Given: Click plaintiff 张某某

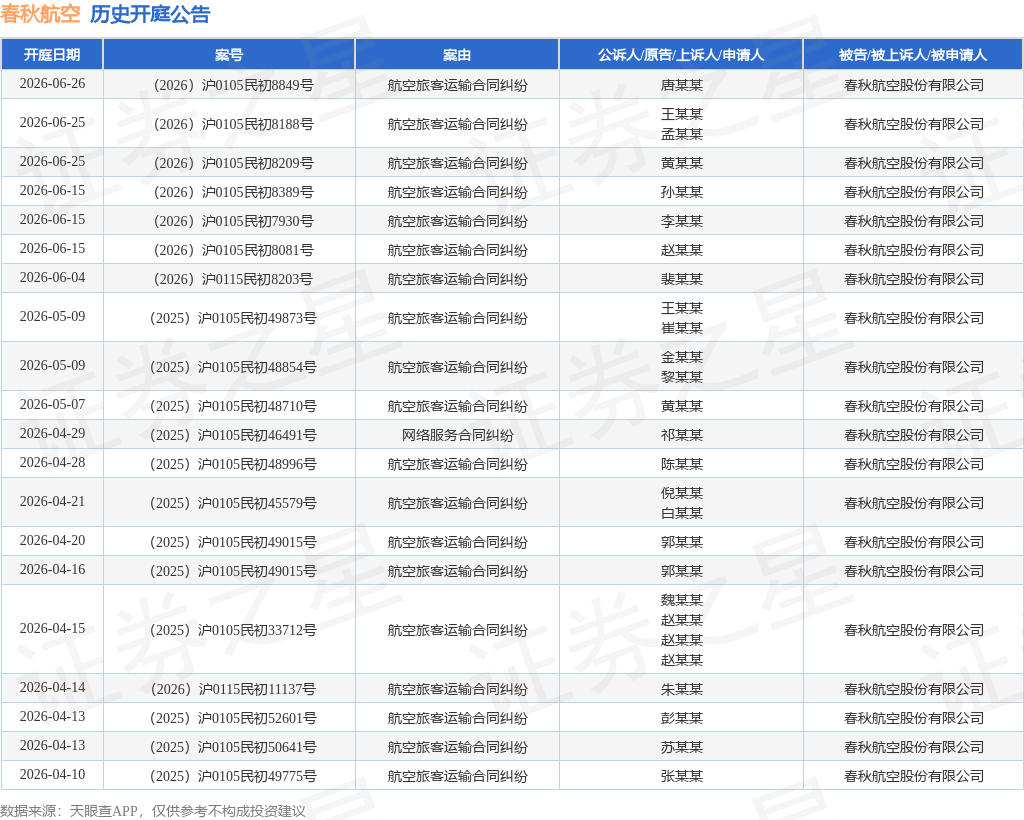Looking at the screenshot, I should [682, 776].
